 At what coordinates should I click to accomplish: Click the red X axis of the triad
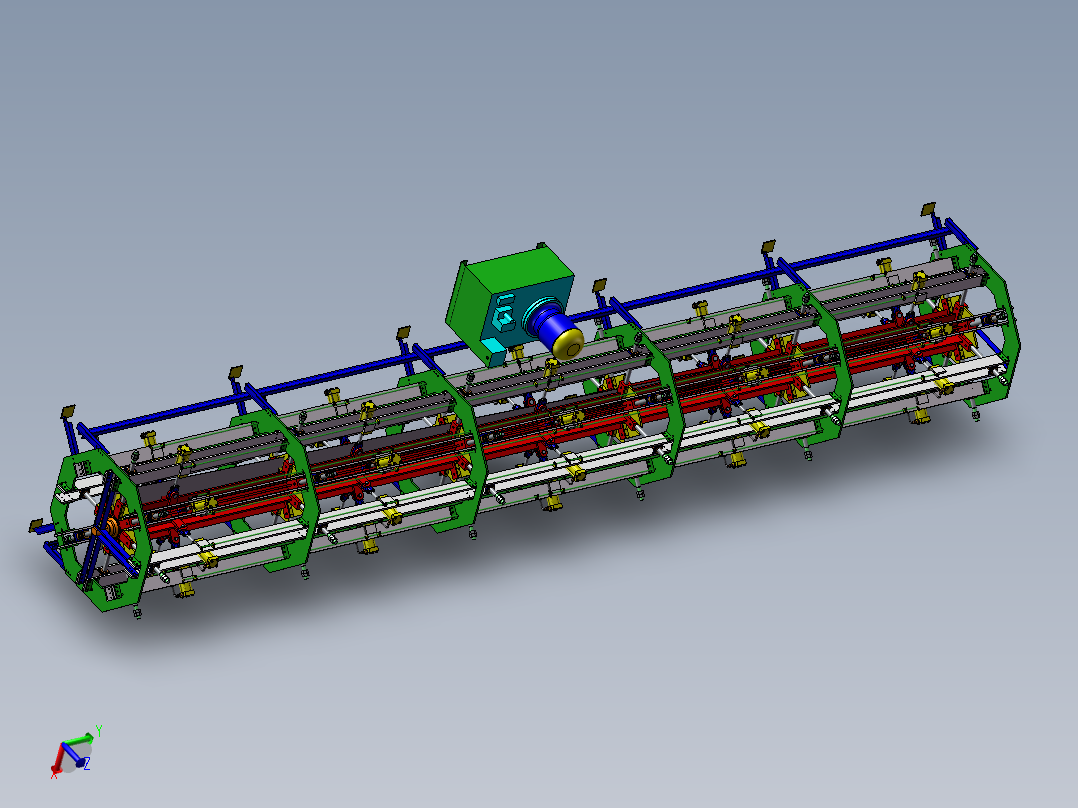click(x=58, y=759)
